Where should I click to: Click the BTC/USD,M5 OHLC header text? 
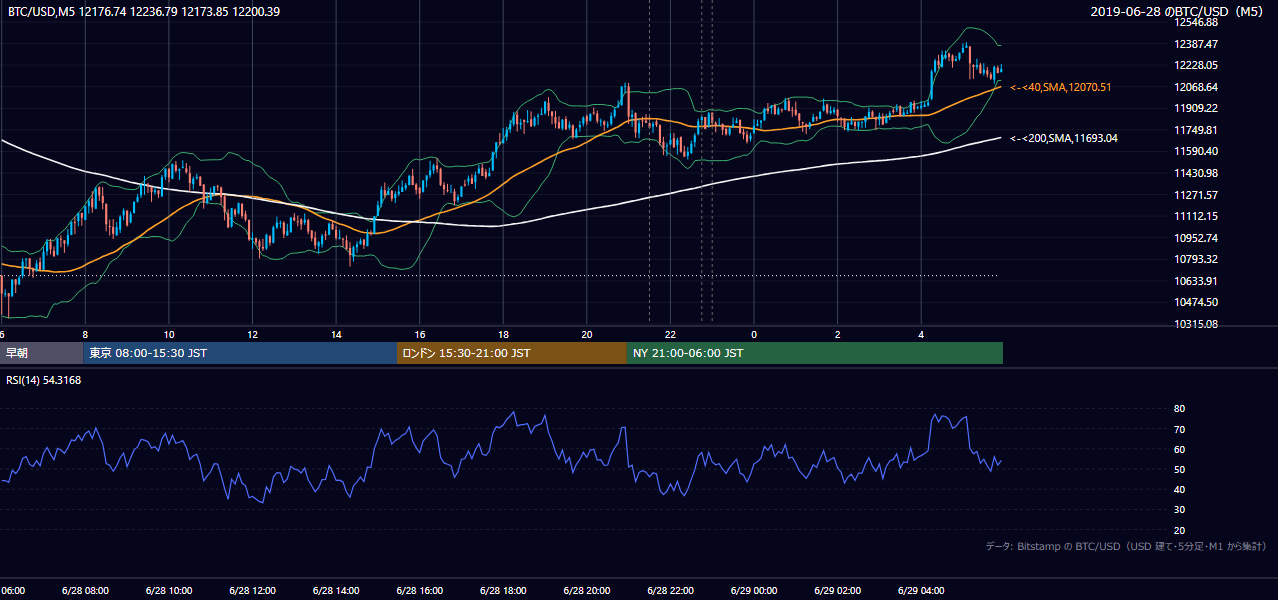coord(145,12)
